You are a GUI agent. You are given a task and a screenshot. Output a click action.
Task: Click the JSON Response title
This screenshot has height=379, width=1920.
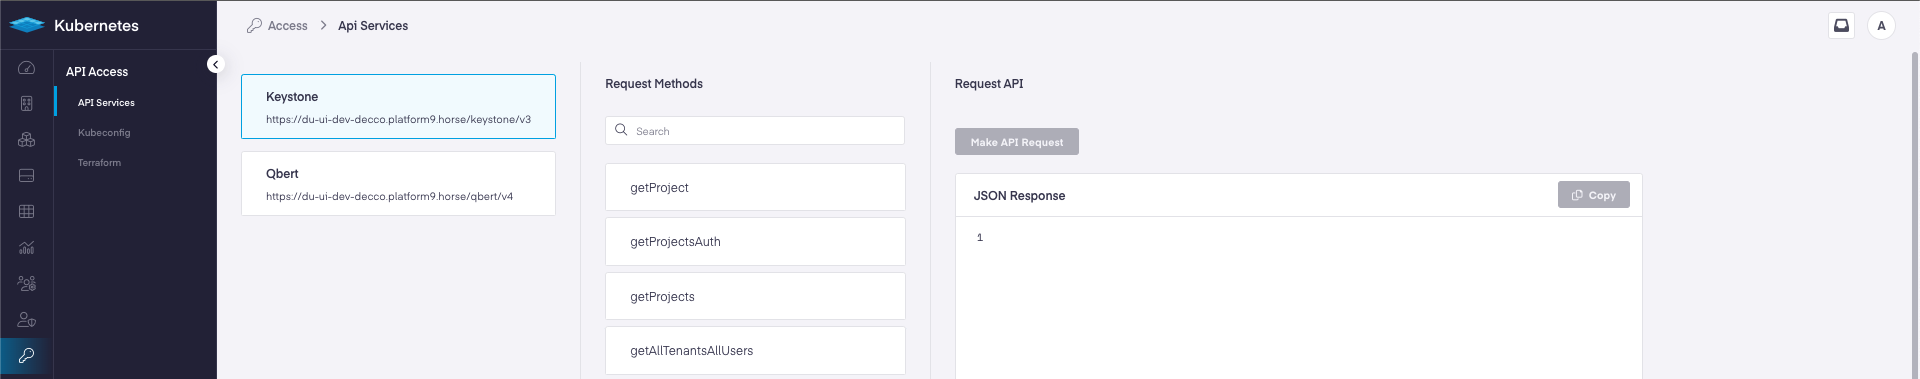pos(1019,196)
